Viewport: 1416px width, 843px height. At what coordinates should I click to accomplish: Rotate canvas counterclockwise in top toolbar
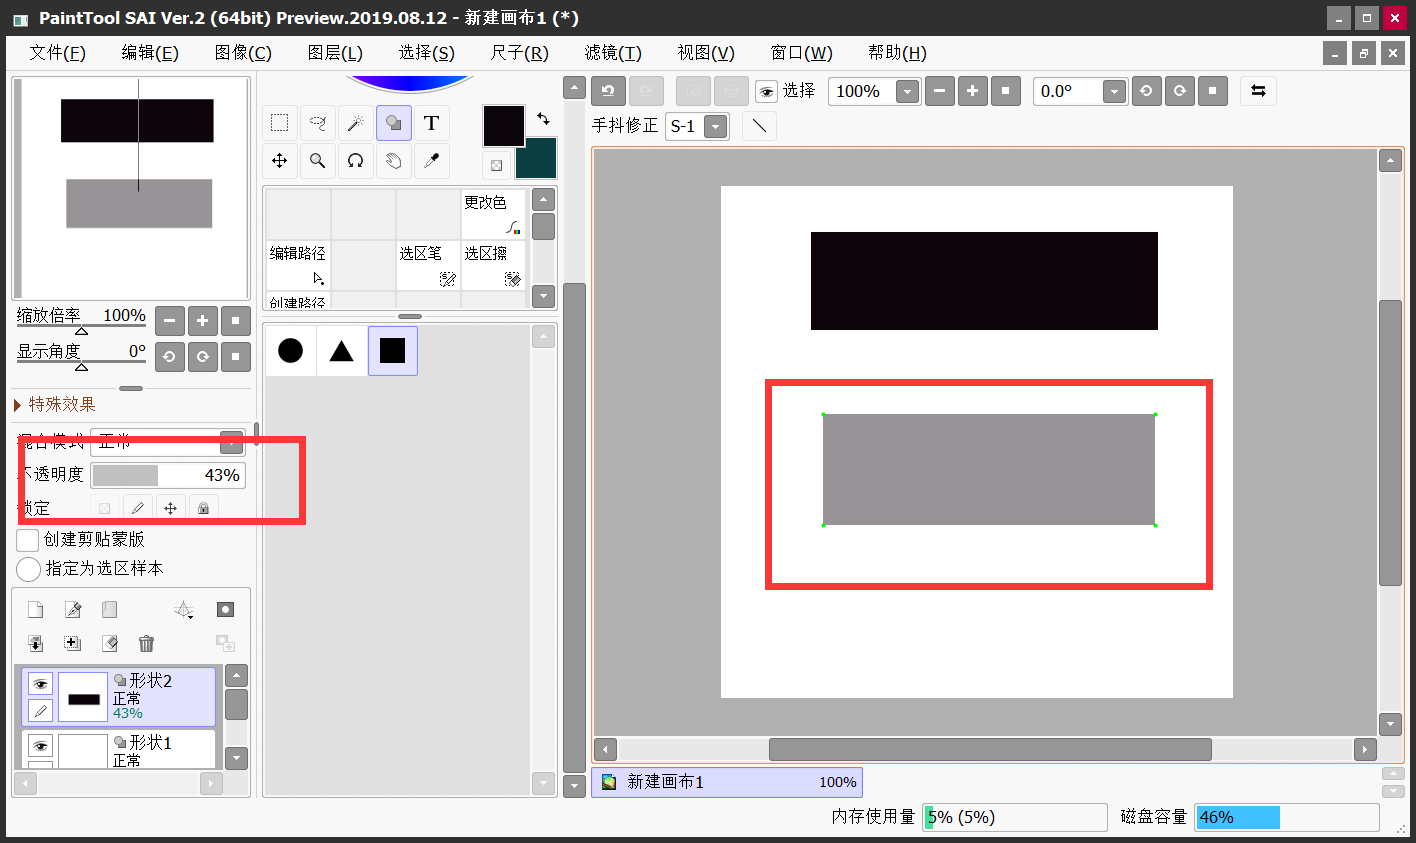1146,91
